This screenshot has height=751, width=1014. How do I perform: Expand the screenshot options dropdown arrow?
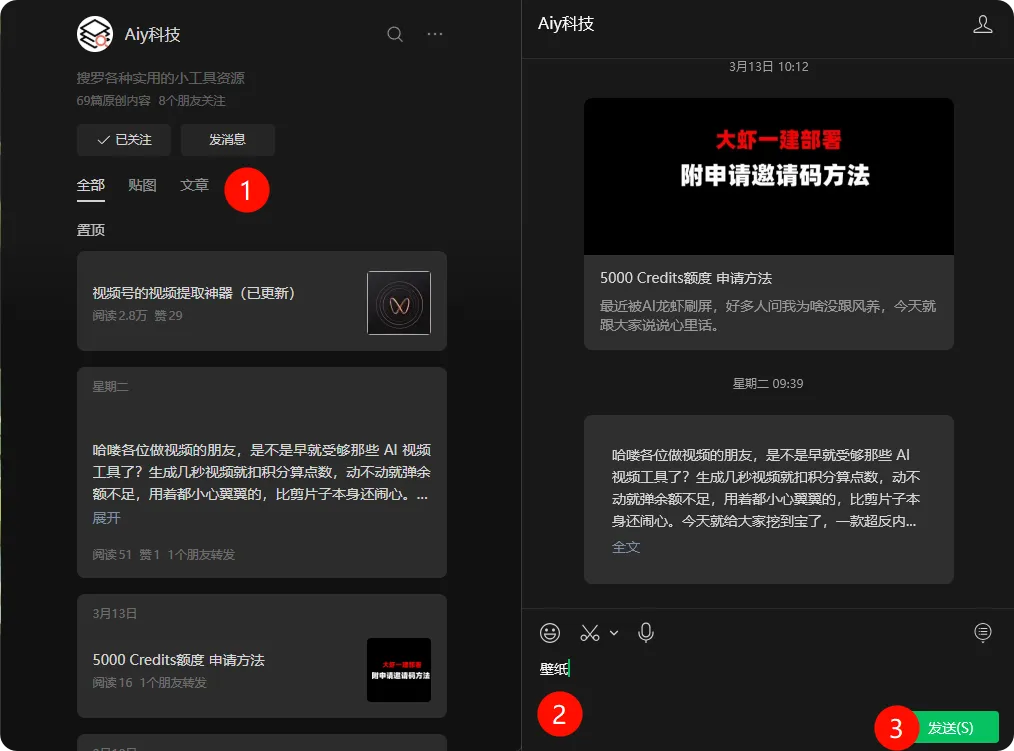click(614, 633)
